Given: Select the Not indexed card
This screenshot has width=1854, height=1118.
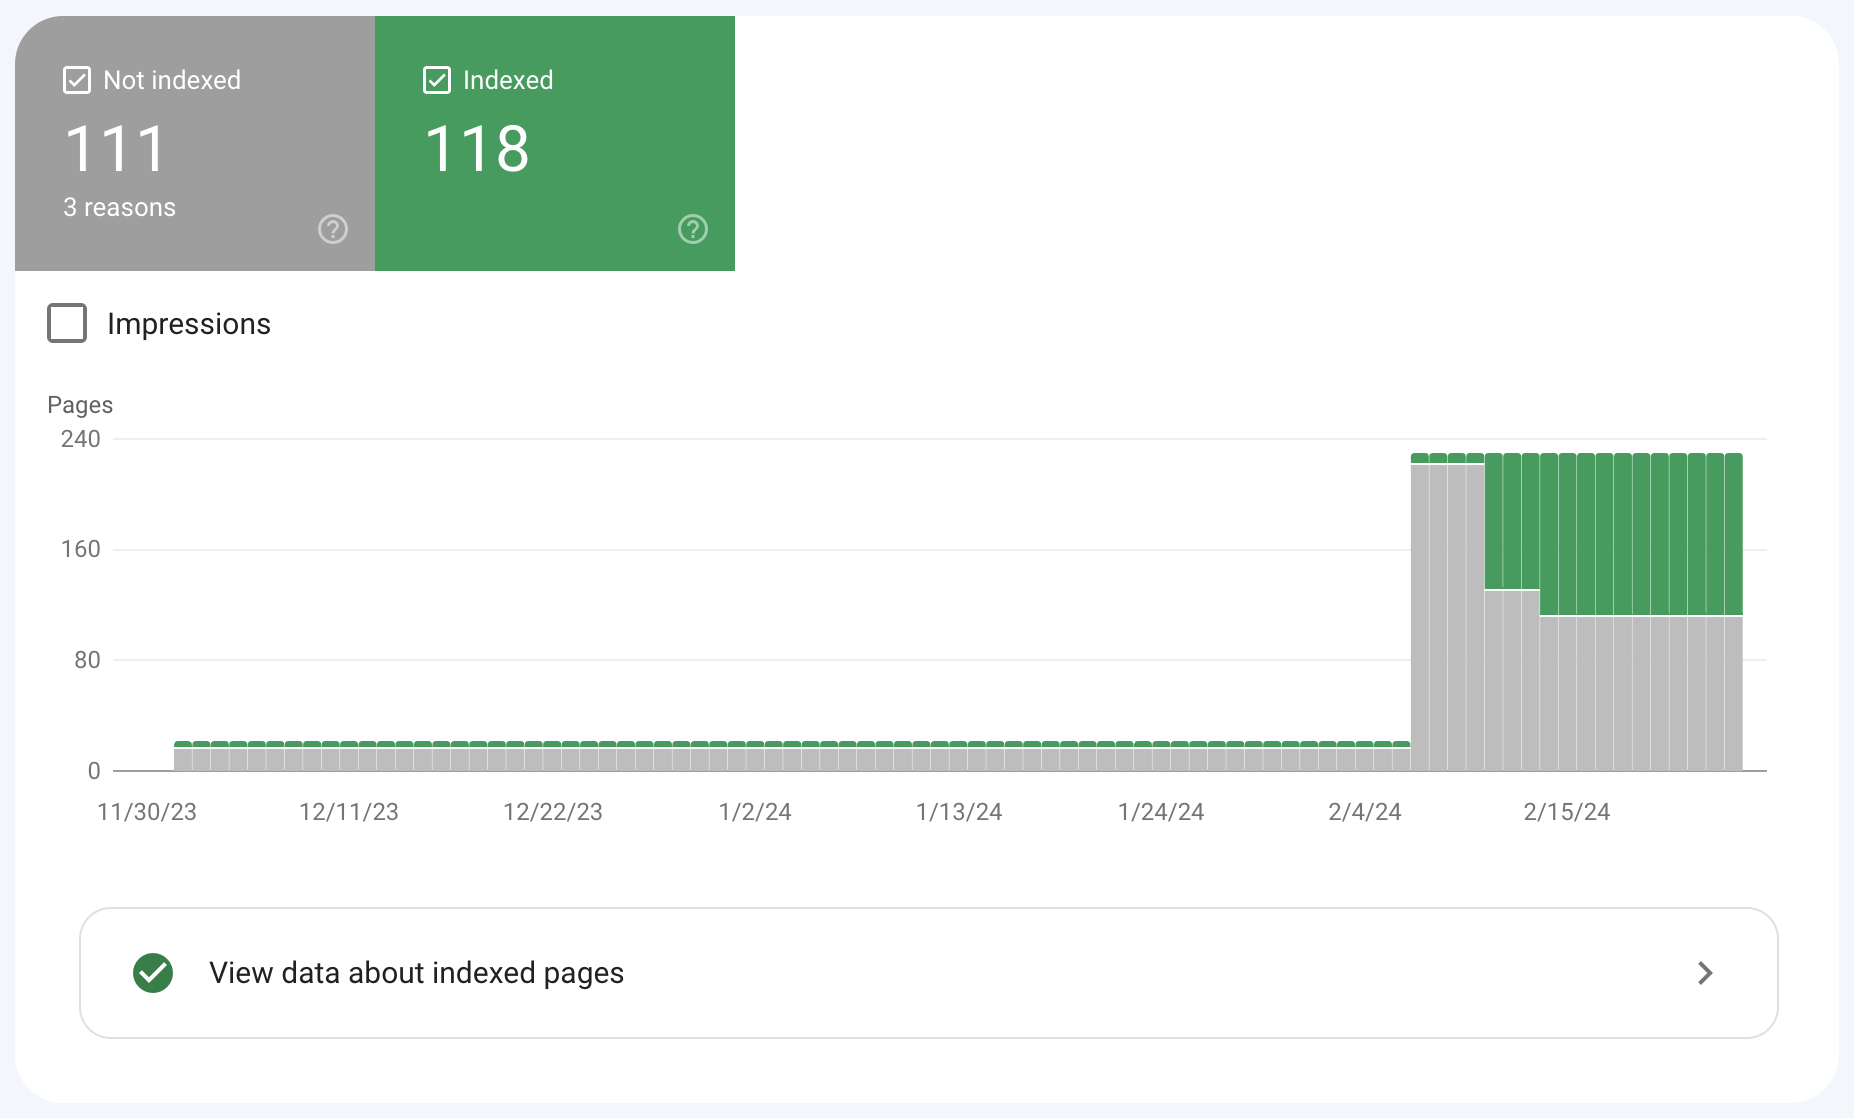Looking at the screenshot, I should (x=195, y=145).
